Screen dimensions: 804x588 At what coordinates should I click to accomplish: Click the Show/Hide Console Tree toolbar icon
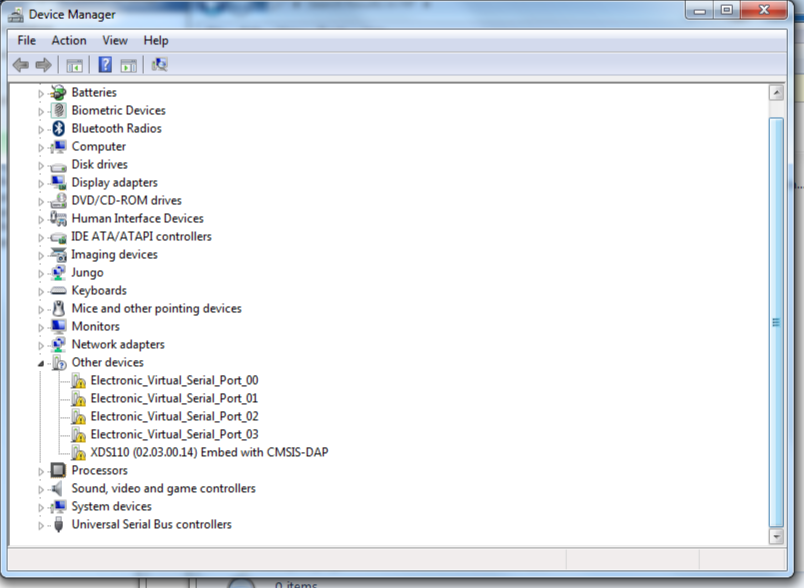(74, 65)
